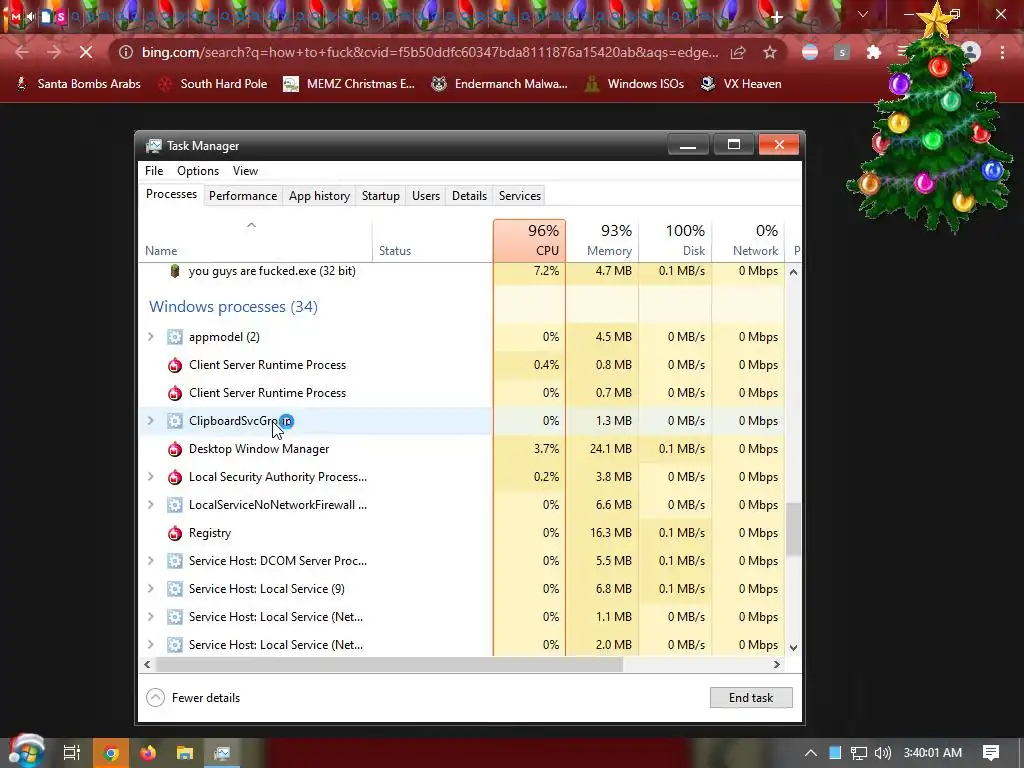The height and width of the screenshot is (768, 1024).
Task: Expand the ClipboardSvcGroup row
Action: pos(151,421)
